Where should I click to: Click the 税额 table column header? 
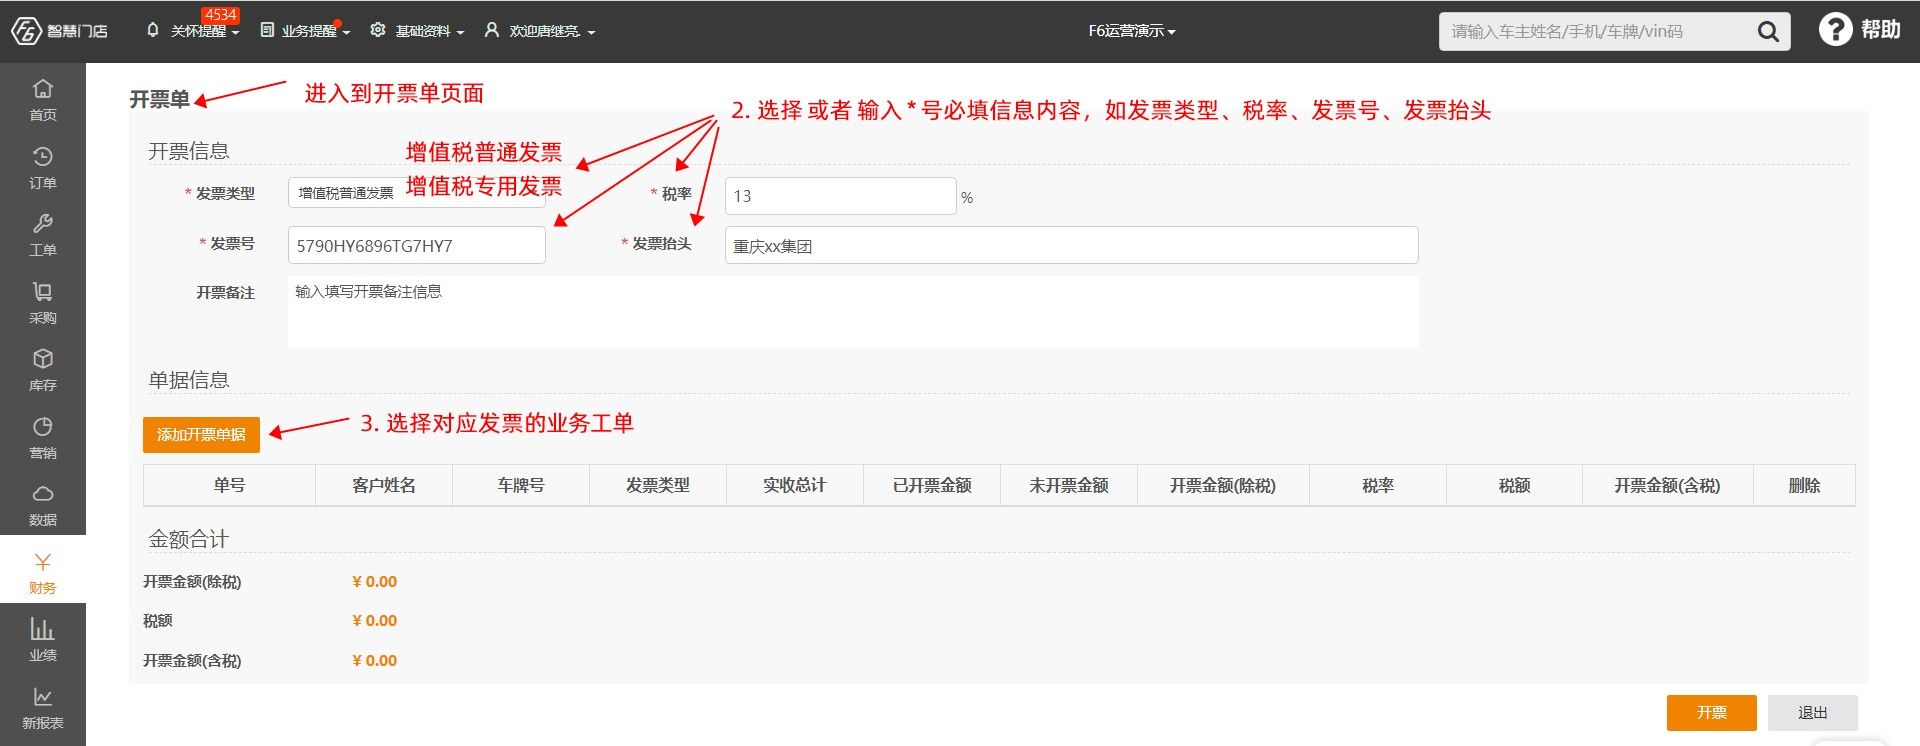click(1514, 485)
